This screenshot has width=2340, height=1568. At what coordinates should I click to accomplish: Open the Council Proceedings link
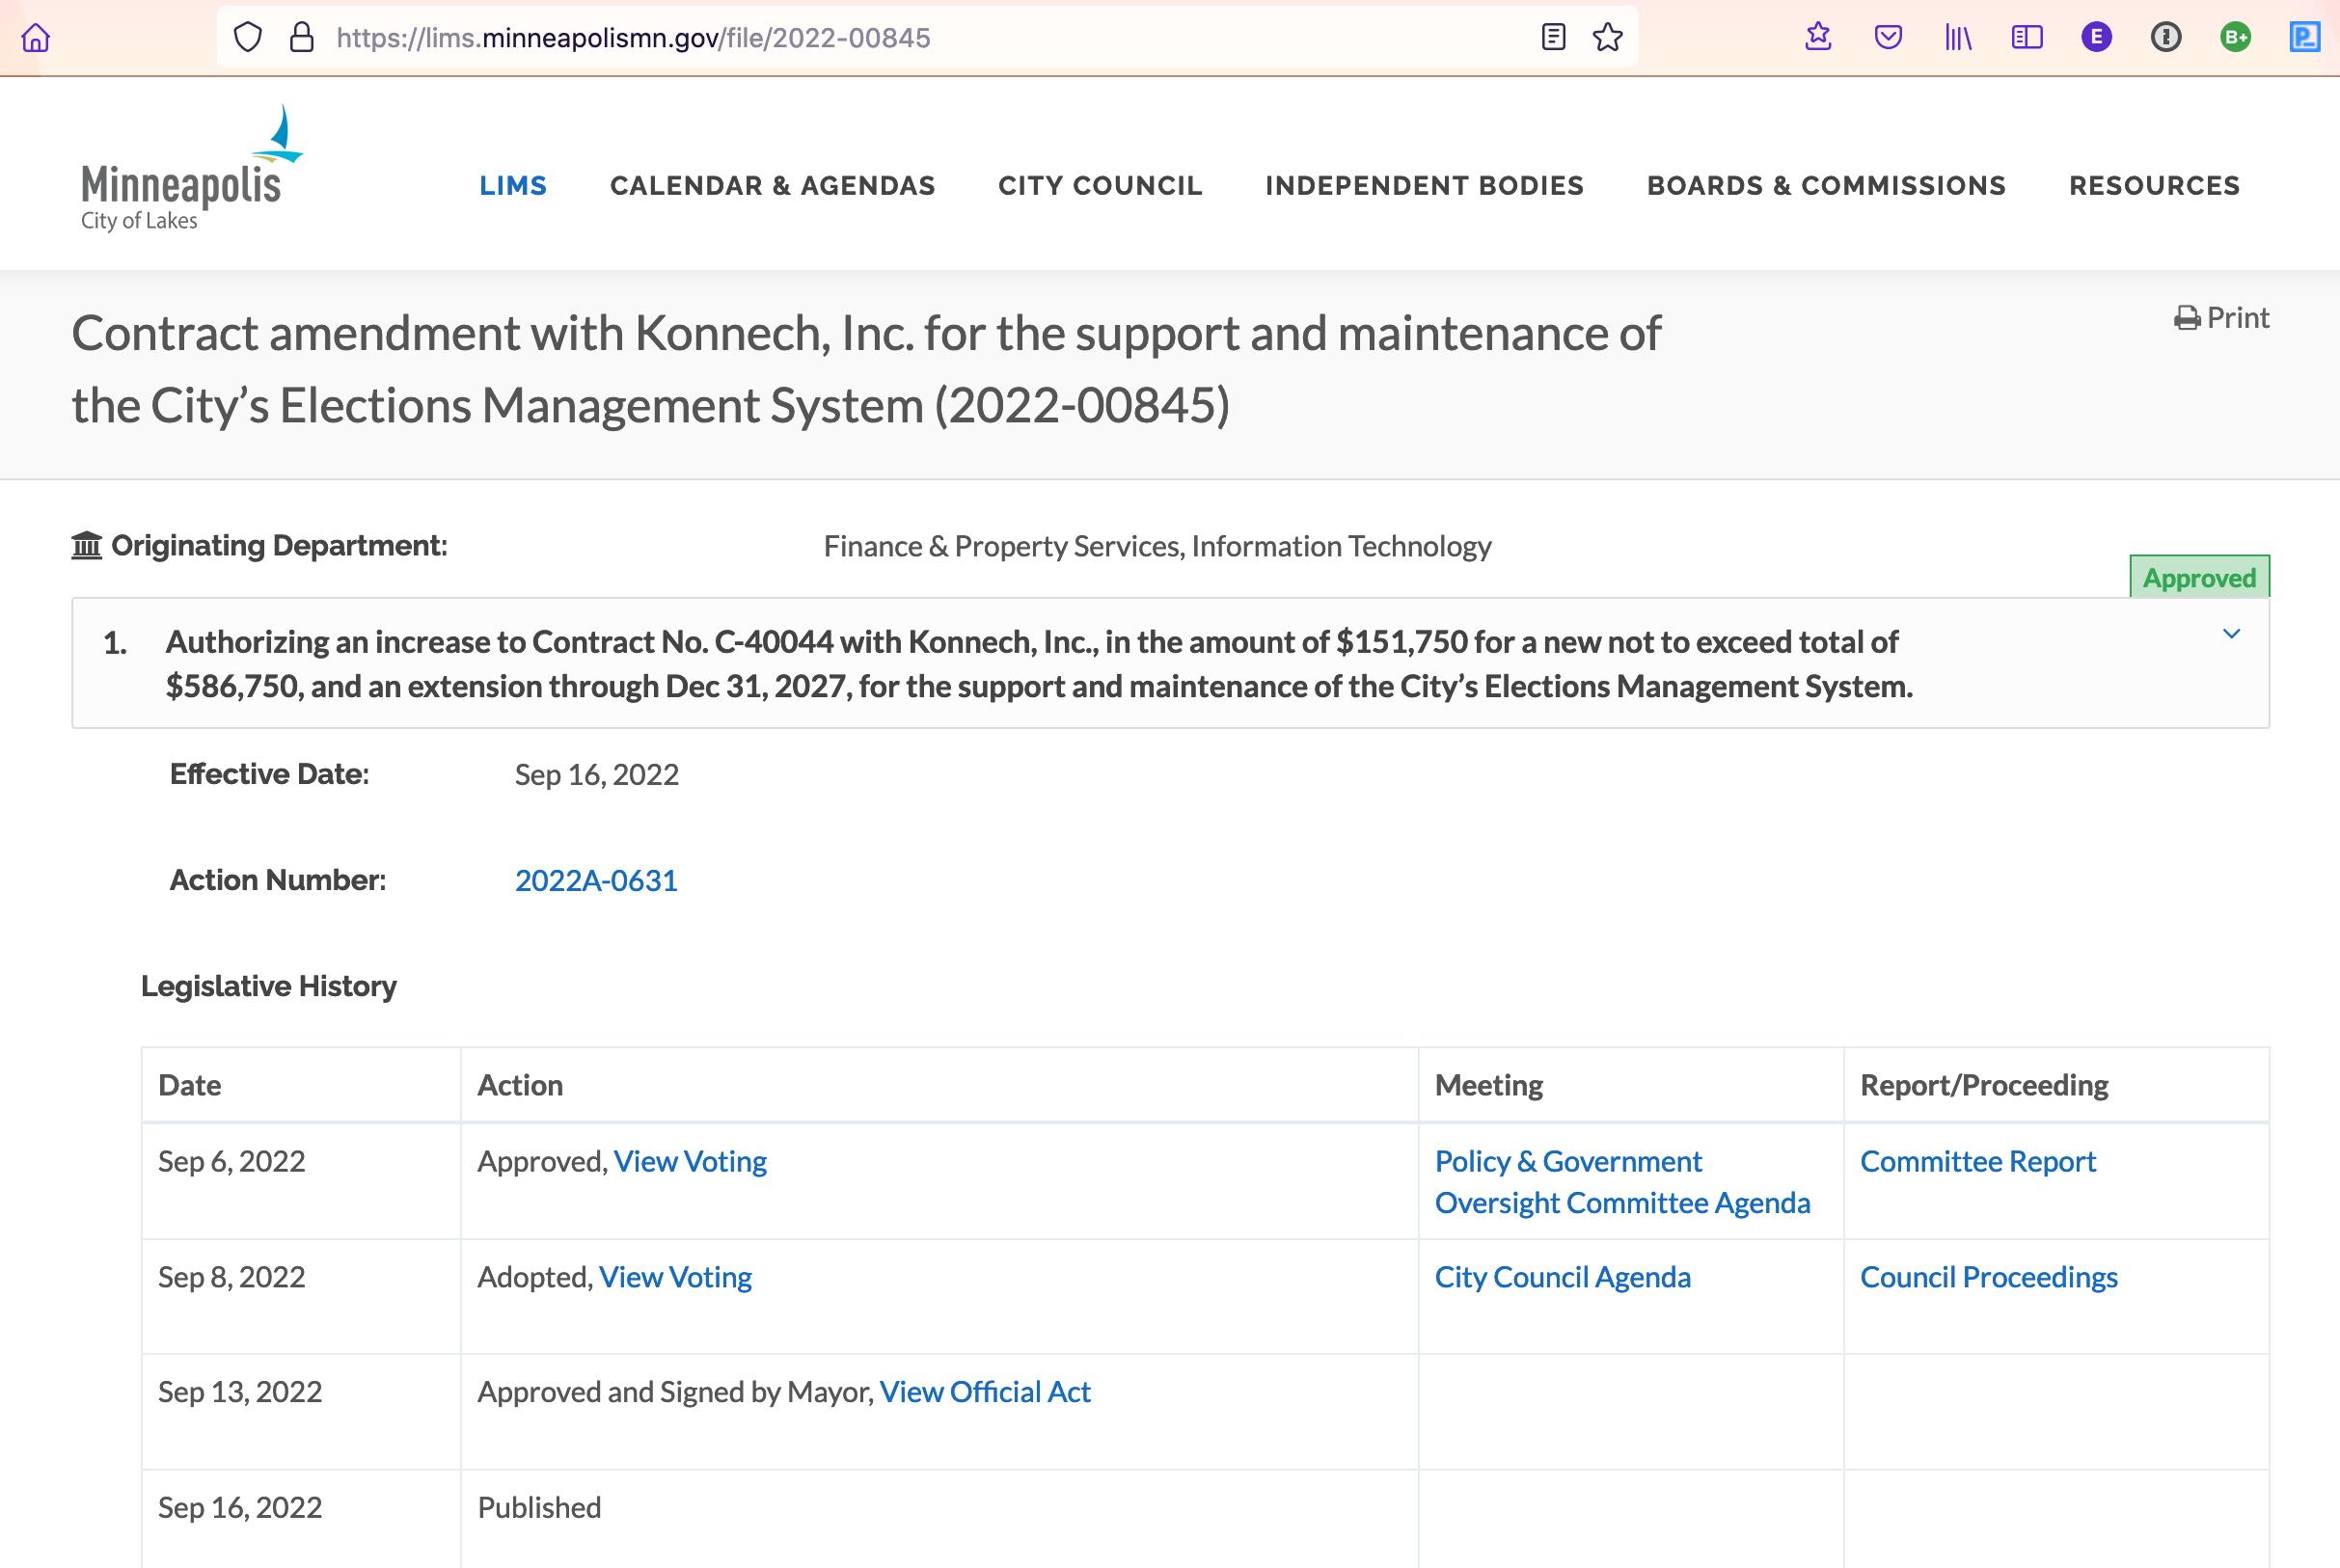pos(1988,1277)
